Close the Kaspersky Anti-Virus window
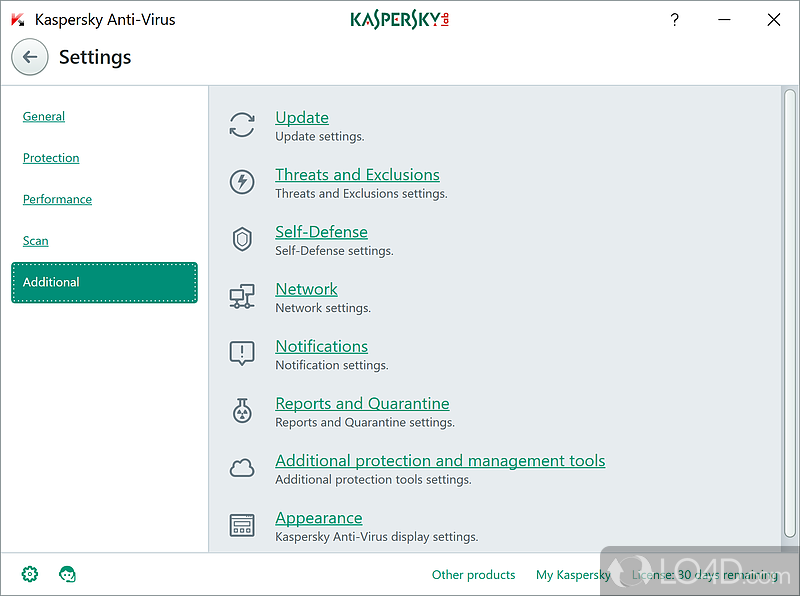Viewport: 800px width, 596px height. pyautogui.click(x=774, y=20)
